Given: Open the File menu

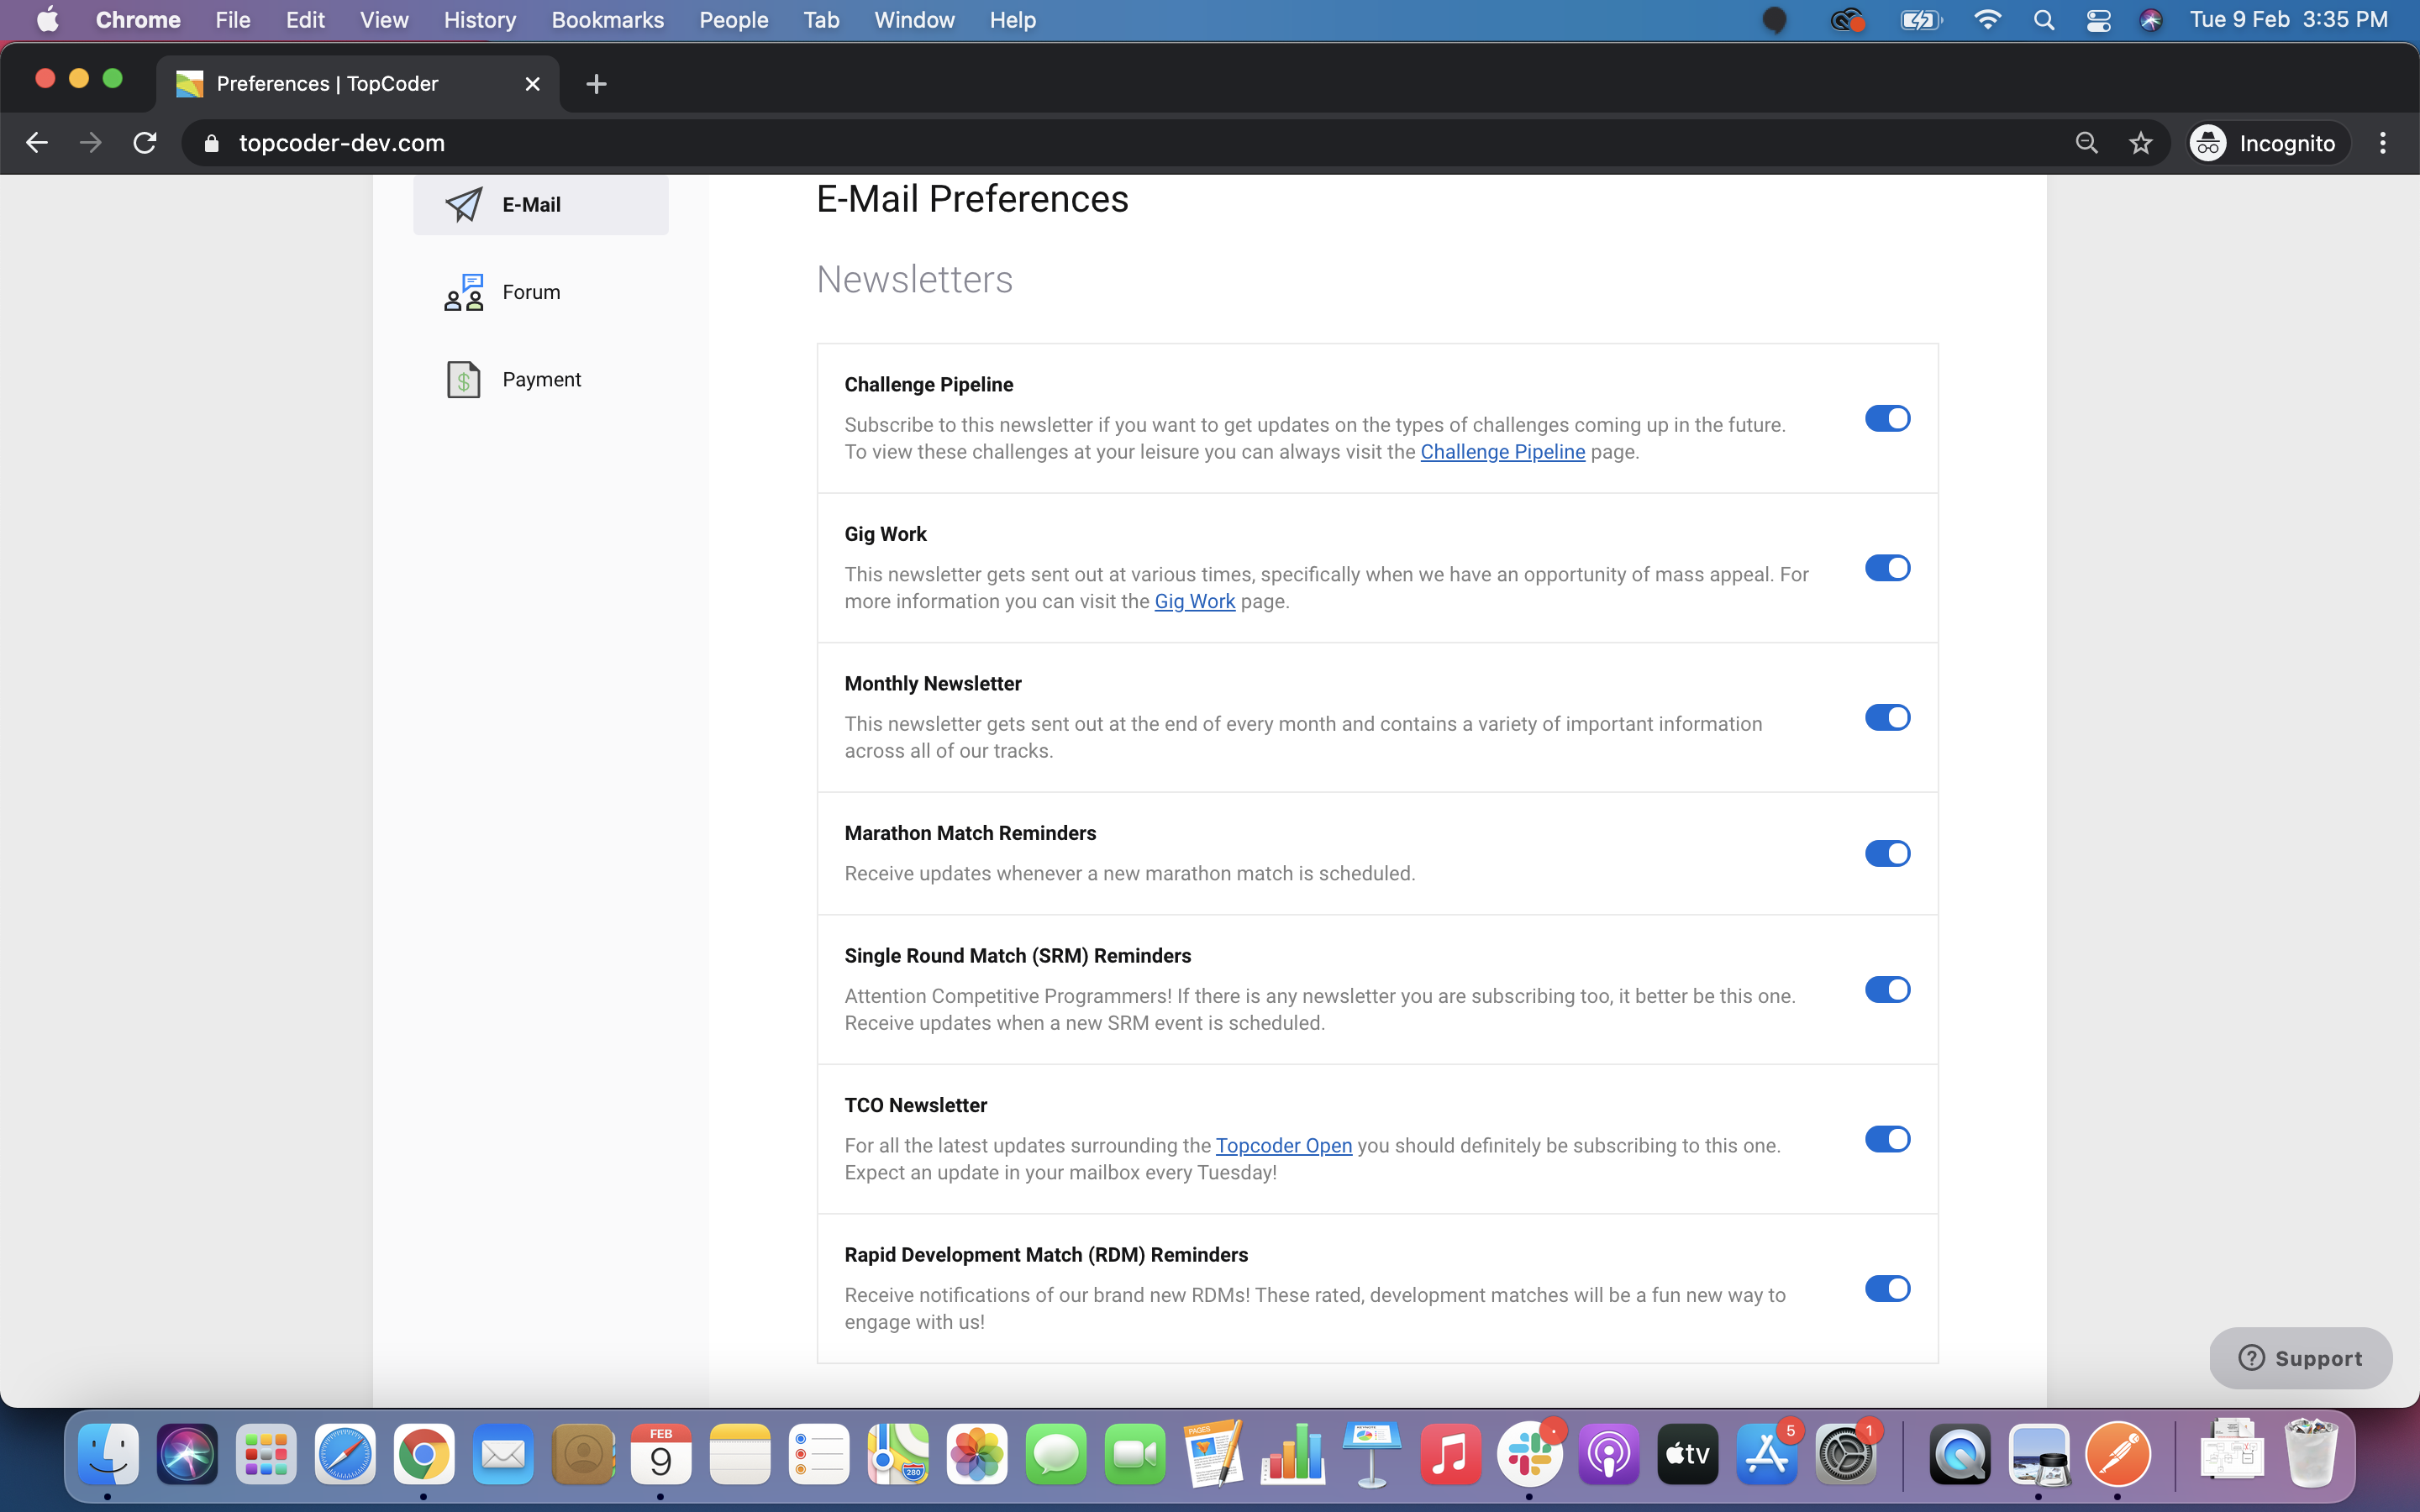Looking at the screenshot, I should [233, 20].
